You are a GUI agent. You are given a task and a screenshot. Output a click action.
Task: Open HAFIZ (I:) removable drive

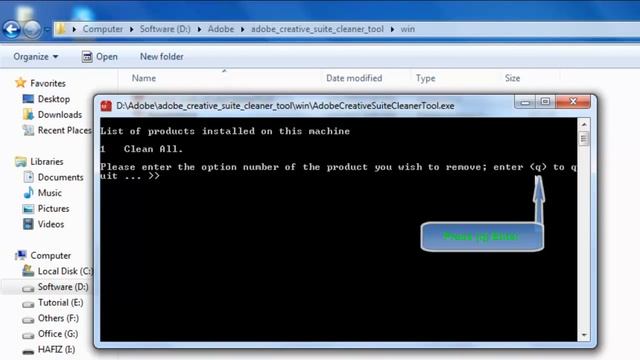[x=56, y=349]
